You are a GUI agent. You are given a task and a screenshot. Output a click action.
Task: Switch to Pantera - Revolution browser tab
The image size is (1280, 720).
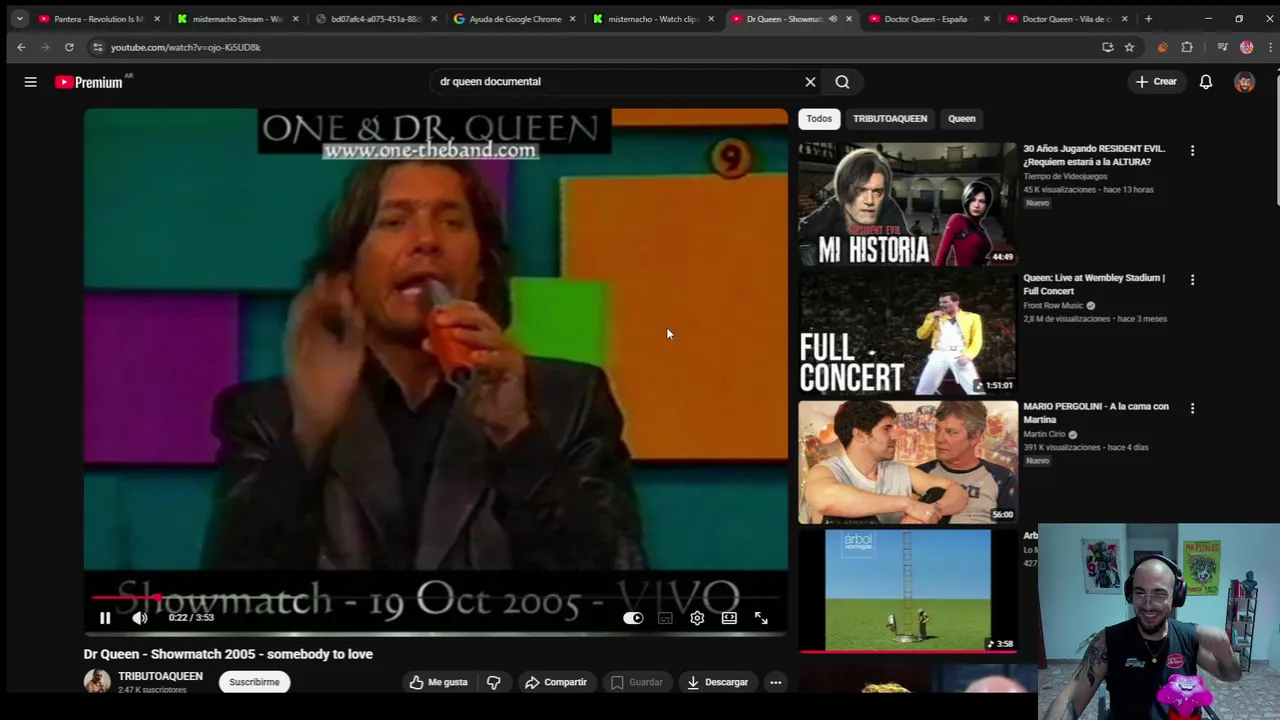pos(98,19)
